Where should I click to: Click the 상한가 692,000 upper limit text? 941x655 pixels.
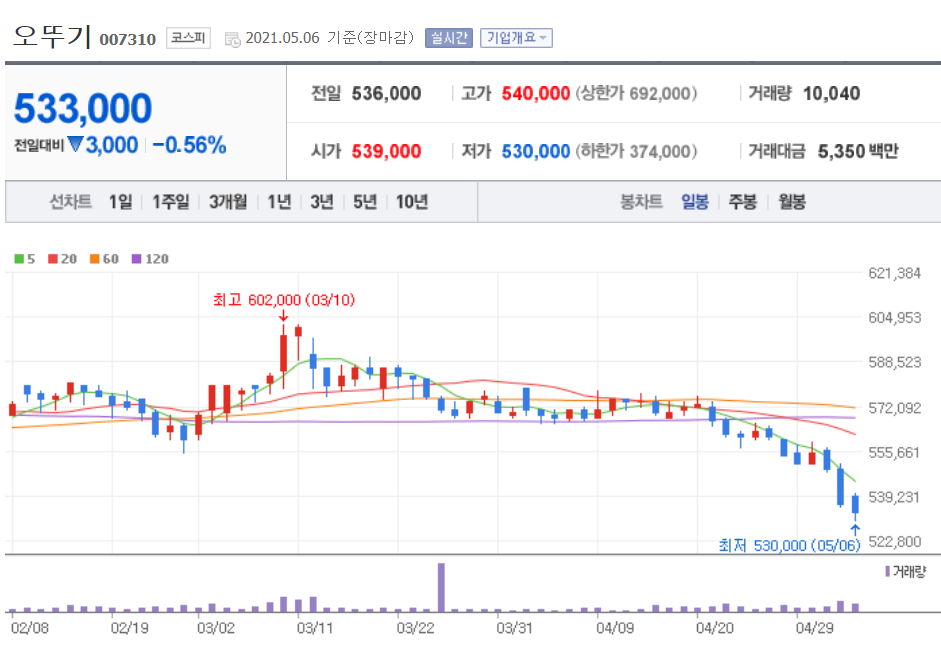636,94
